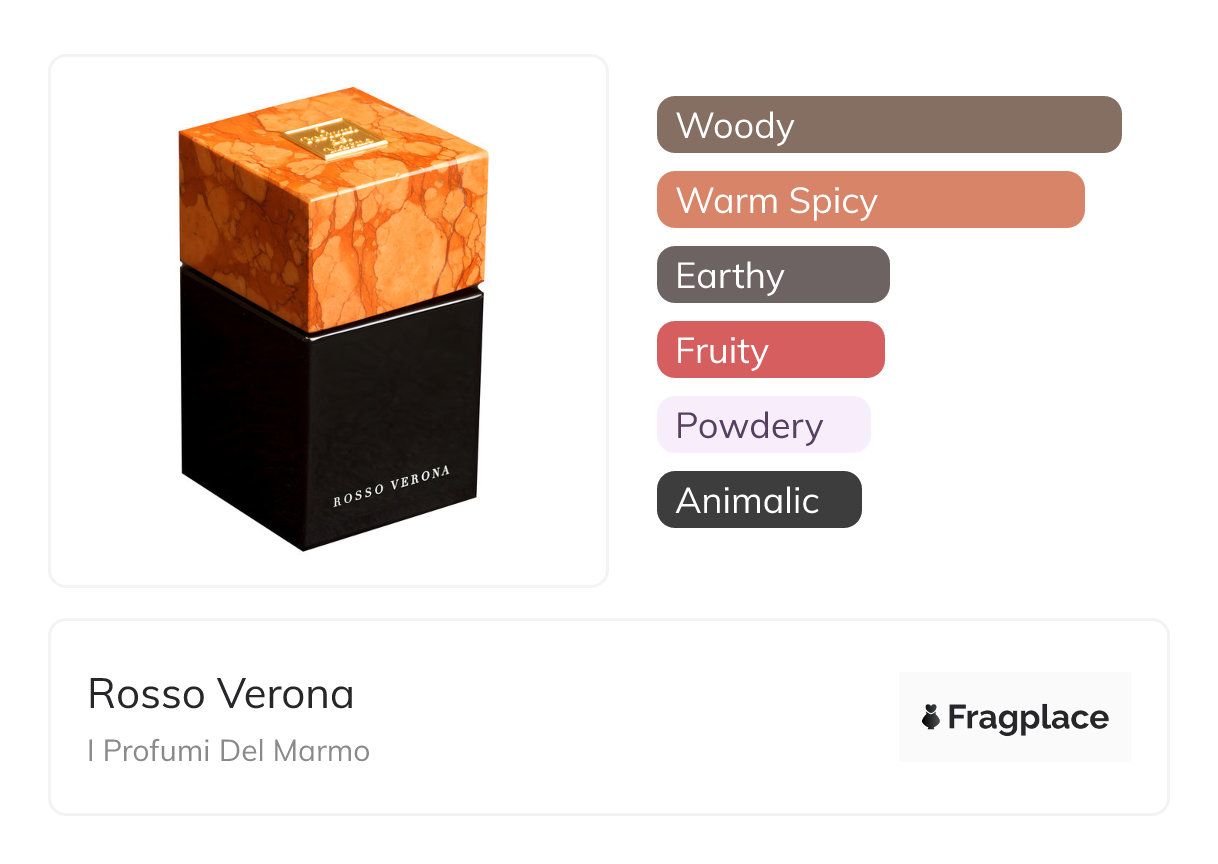Open the perfume bottle product image
This screenshot has height=864, width=1218.
pos(330,320)
